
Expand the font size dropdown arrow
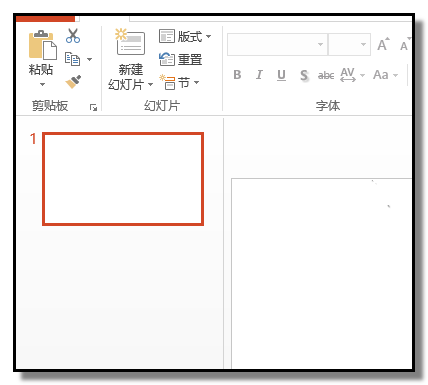tap(363, 44)
